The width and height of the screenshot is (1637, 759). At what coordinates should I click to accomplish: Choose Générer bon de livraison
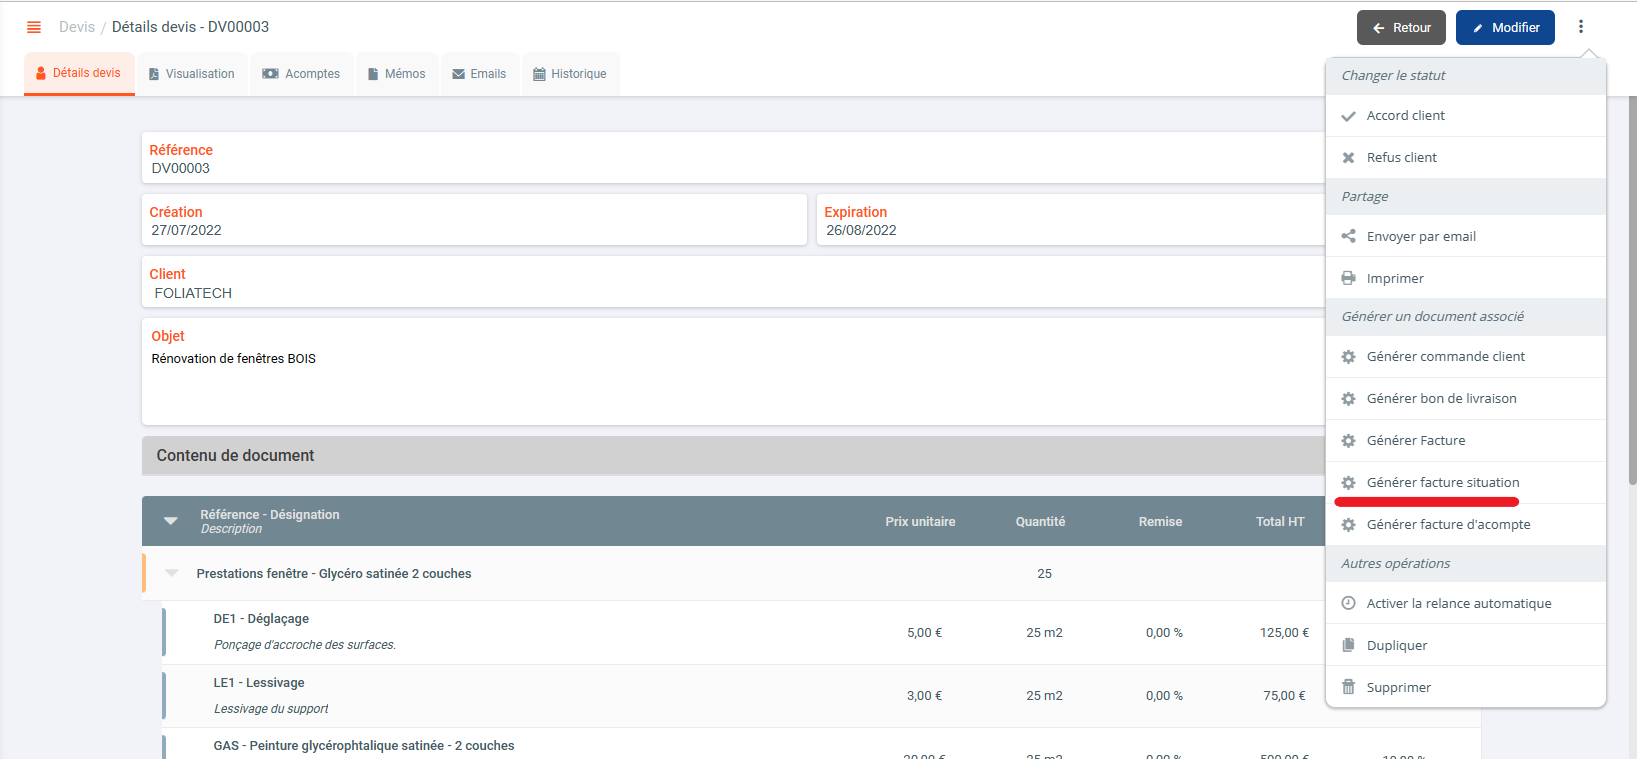pyautogui.click(x=1441, y=399)
